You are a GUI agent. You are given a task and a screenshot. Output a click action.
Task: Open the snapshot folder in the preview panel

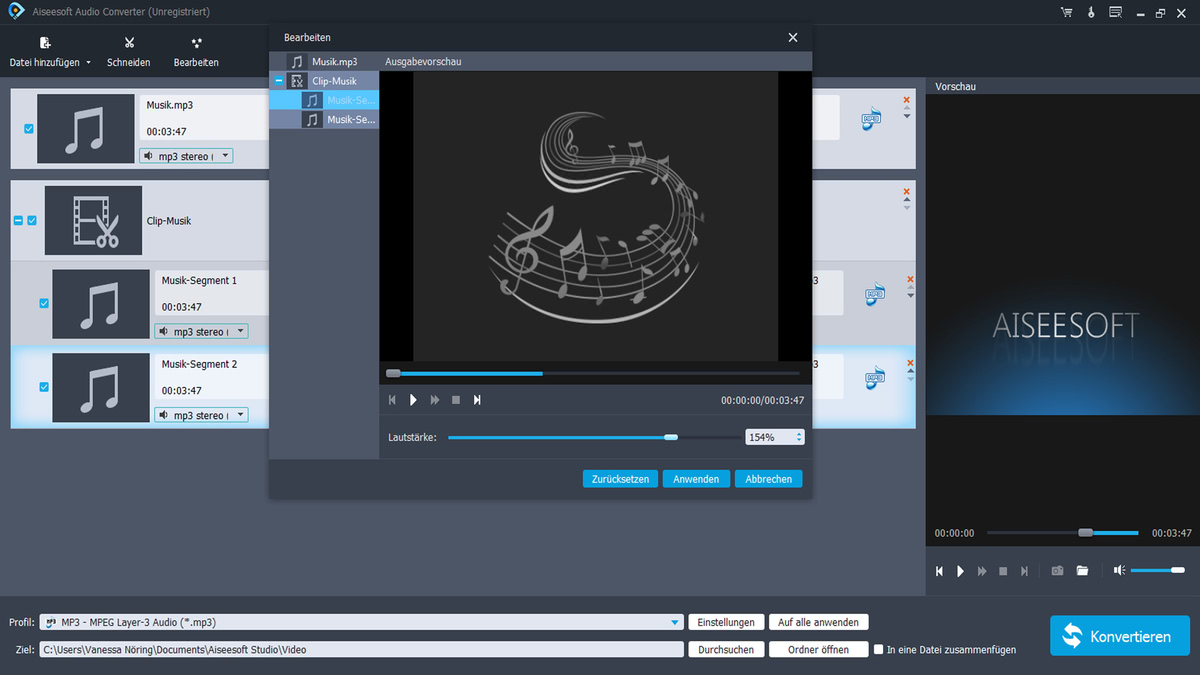tap(1082, 570)
